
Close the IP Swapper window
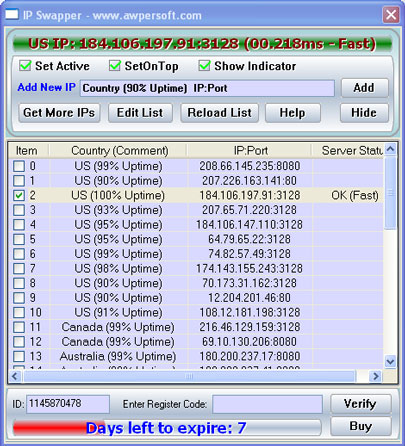(x=391, y=15)
